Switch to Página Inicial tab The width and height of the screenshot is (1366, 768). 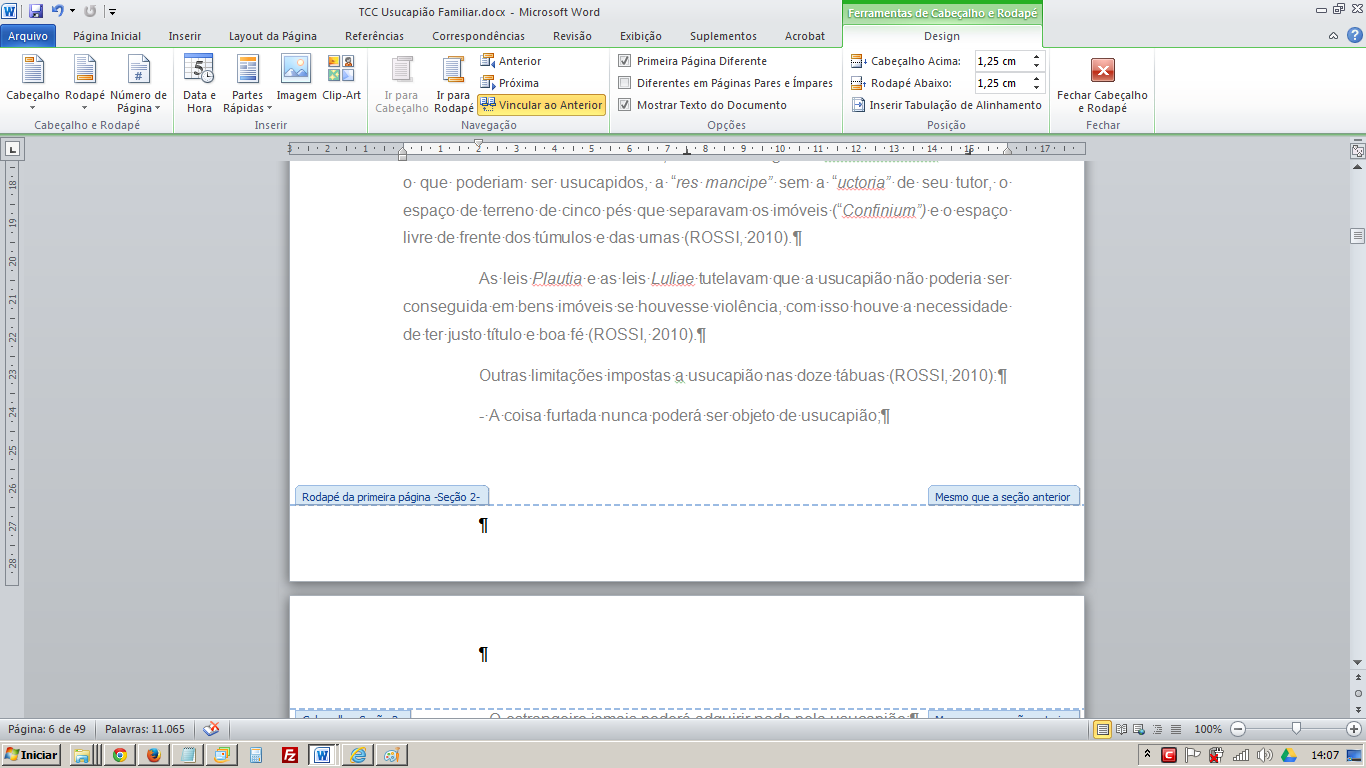[x=107, y=36]
